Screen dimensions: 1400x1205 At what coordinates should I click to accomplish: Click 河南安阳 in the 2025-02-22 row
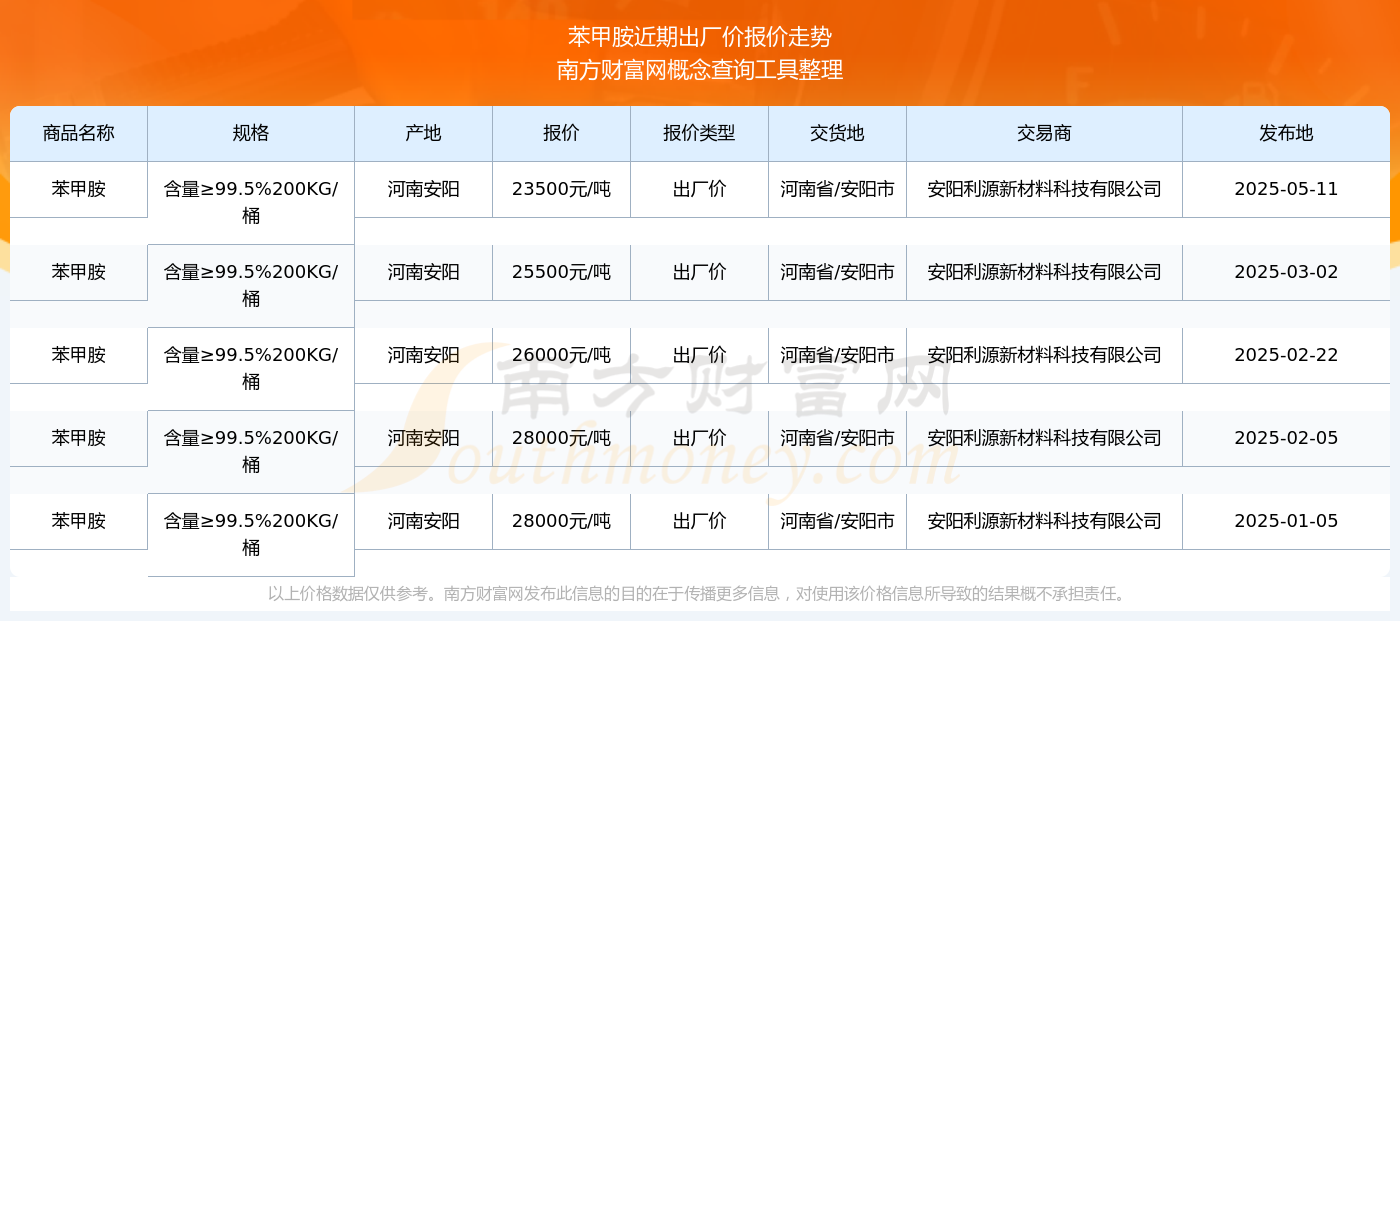click(x=423, y=355)
